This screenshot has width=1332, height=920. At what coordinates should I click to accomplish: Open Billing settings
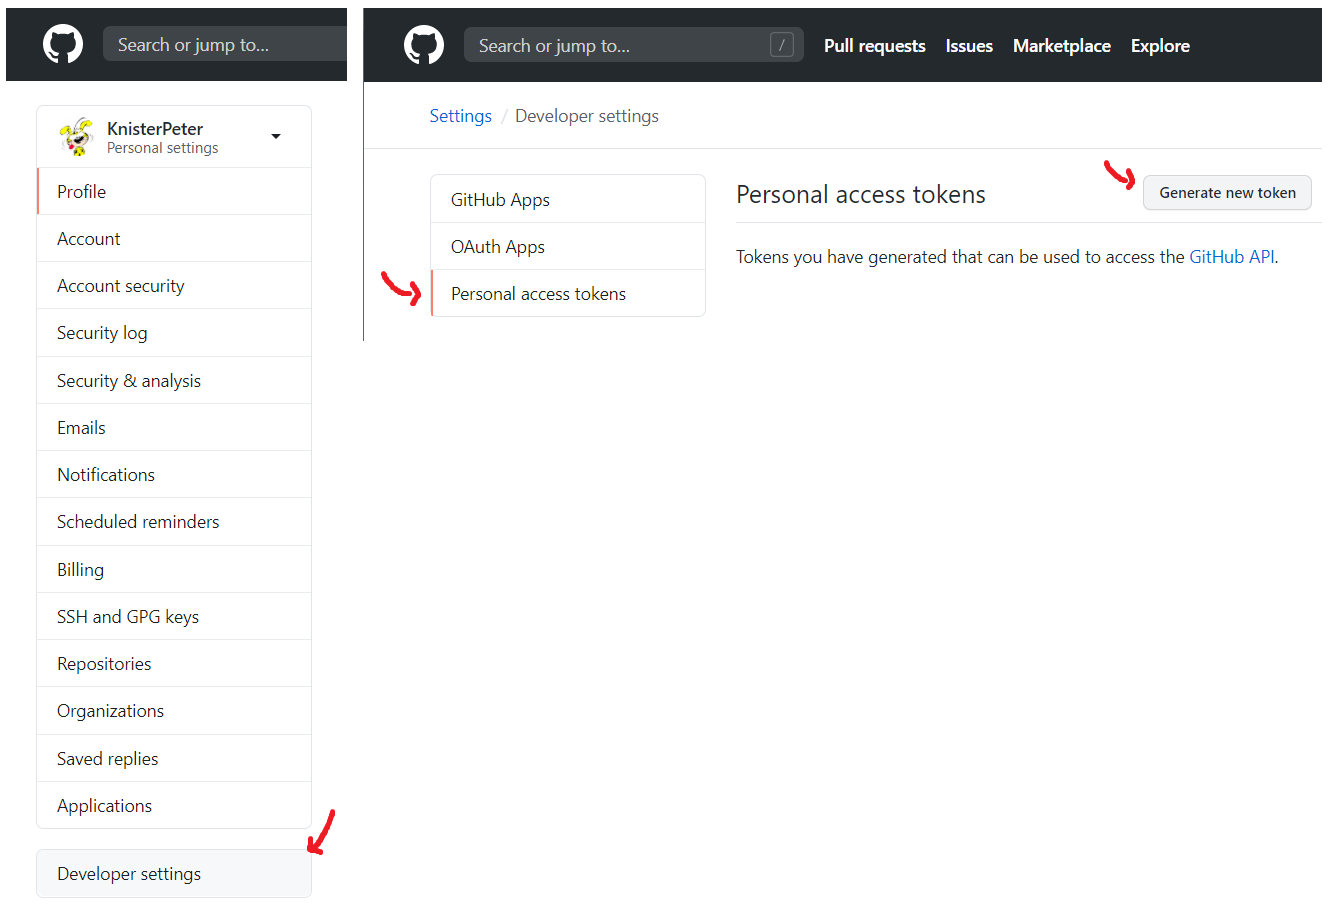click(174, 569)
